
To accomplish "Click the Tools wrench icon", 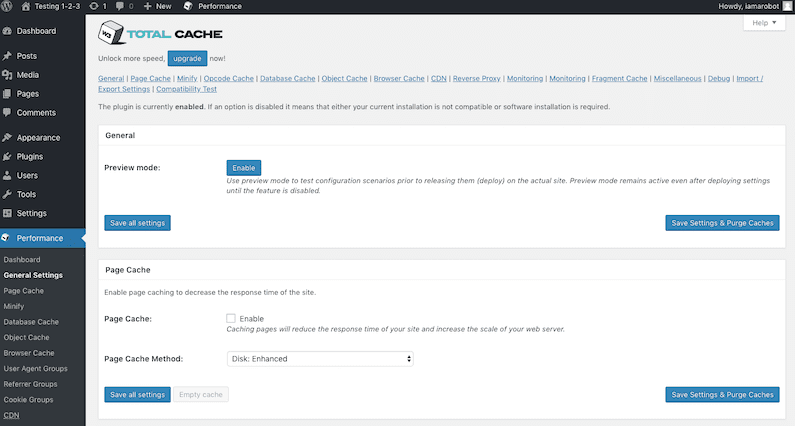I will coord(7,194).
